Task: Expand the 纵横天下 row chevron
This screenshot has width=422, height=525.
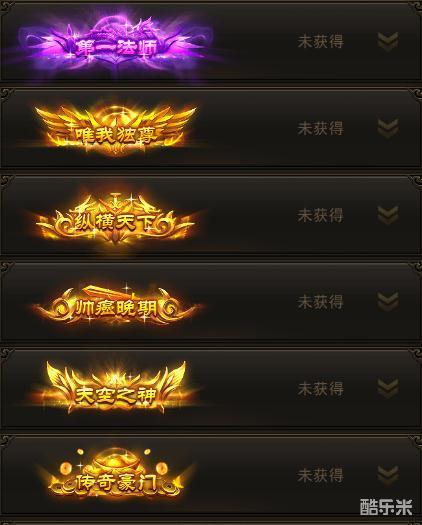Action: [388, 215]
